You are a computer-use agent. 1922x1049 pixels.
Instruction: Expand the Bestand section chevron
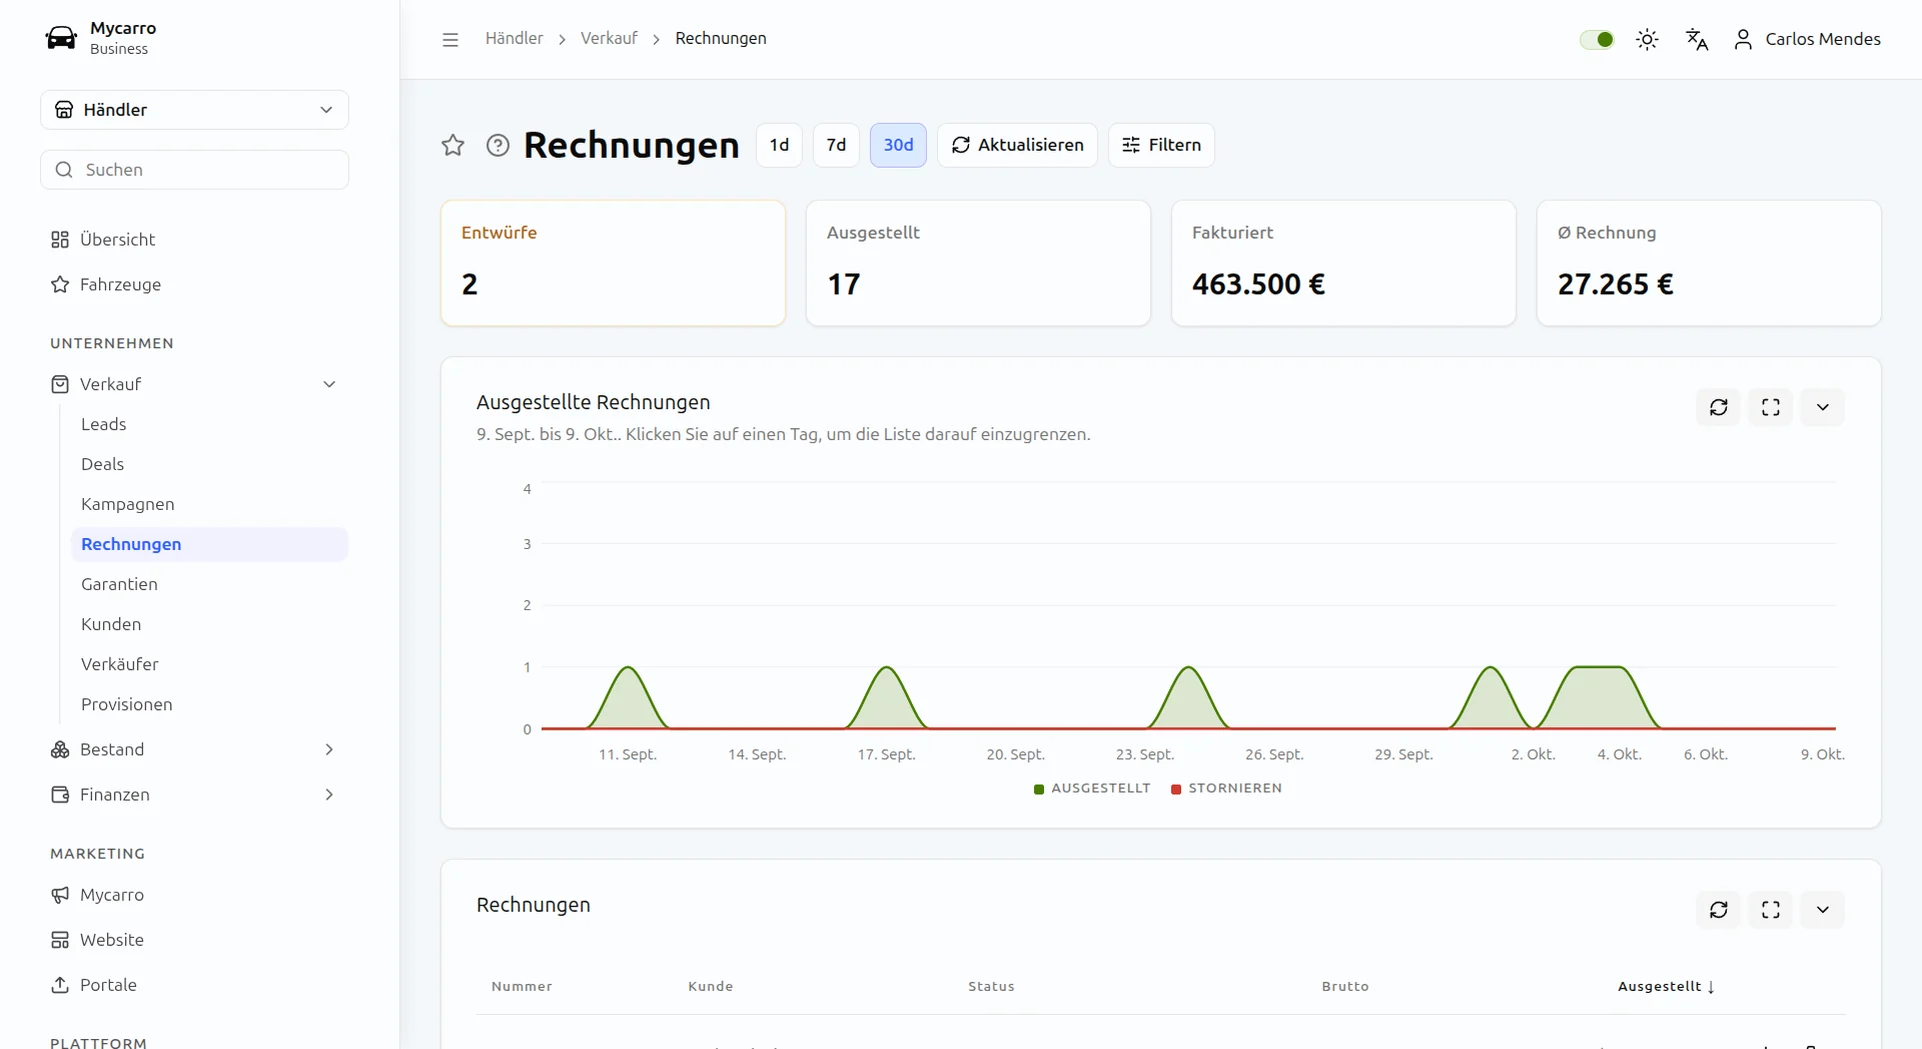(x=329, y=750)
